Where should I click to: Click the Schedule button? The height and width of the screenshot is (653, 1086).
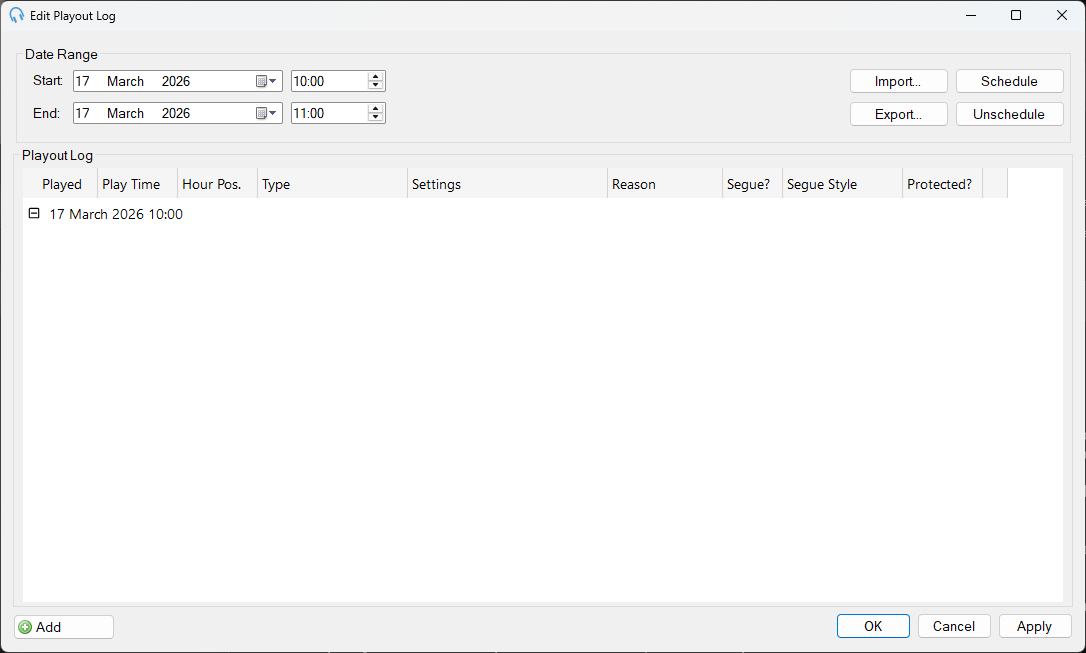[1009, 81]
